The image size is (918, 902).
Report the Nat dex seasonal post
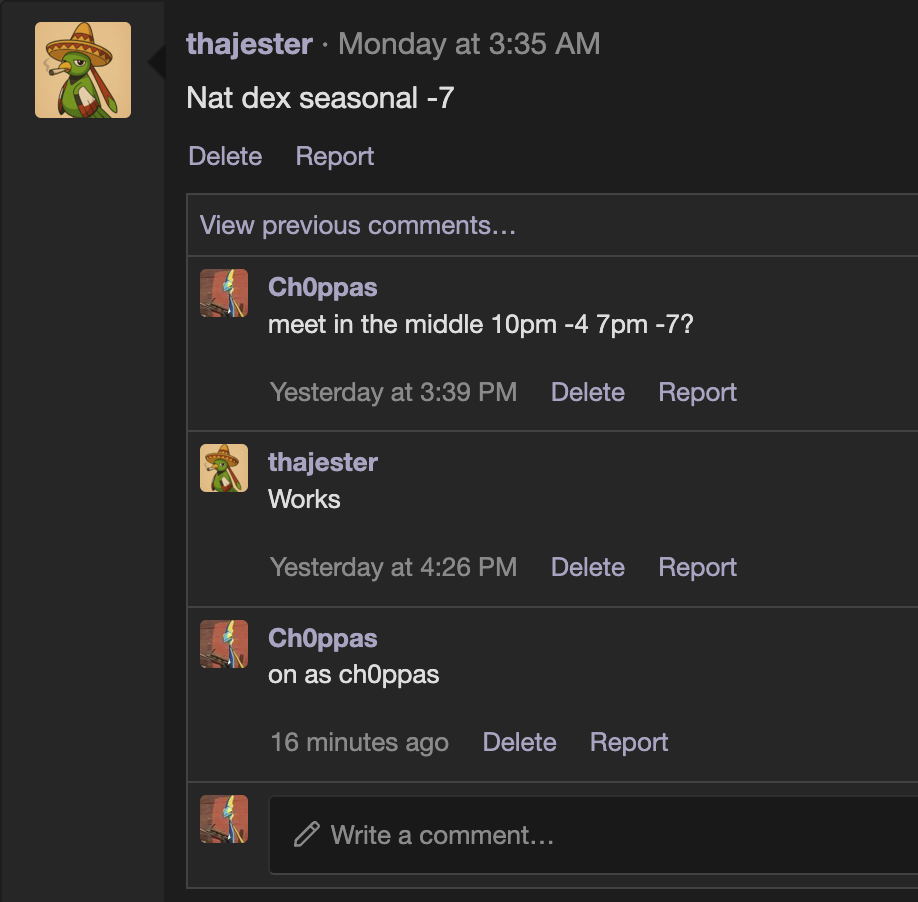coord(335,156)
